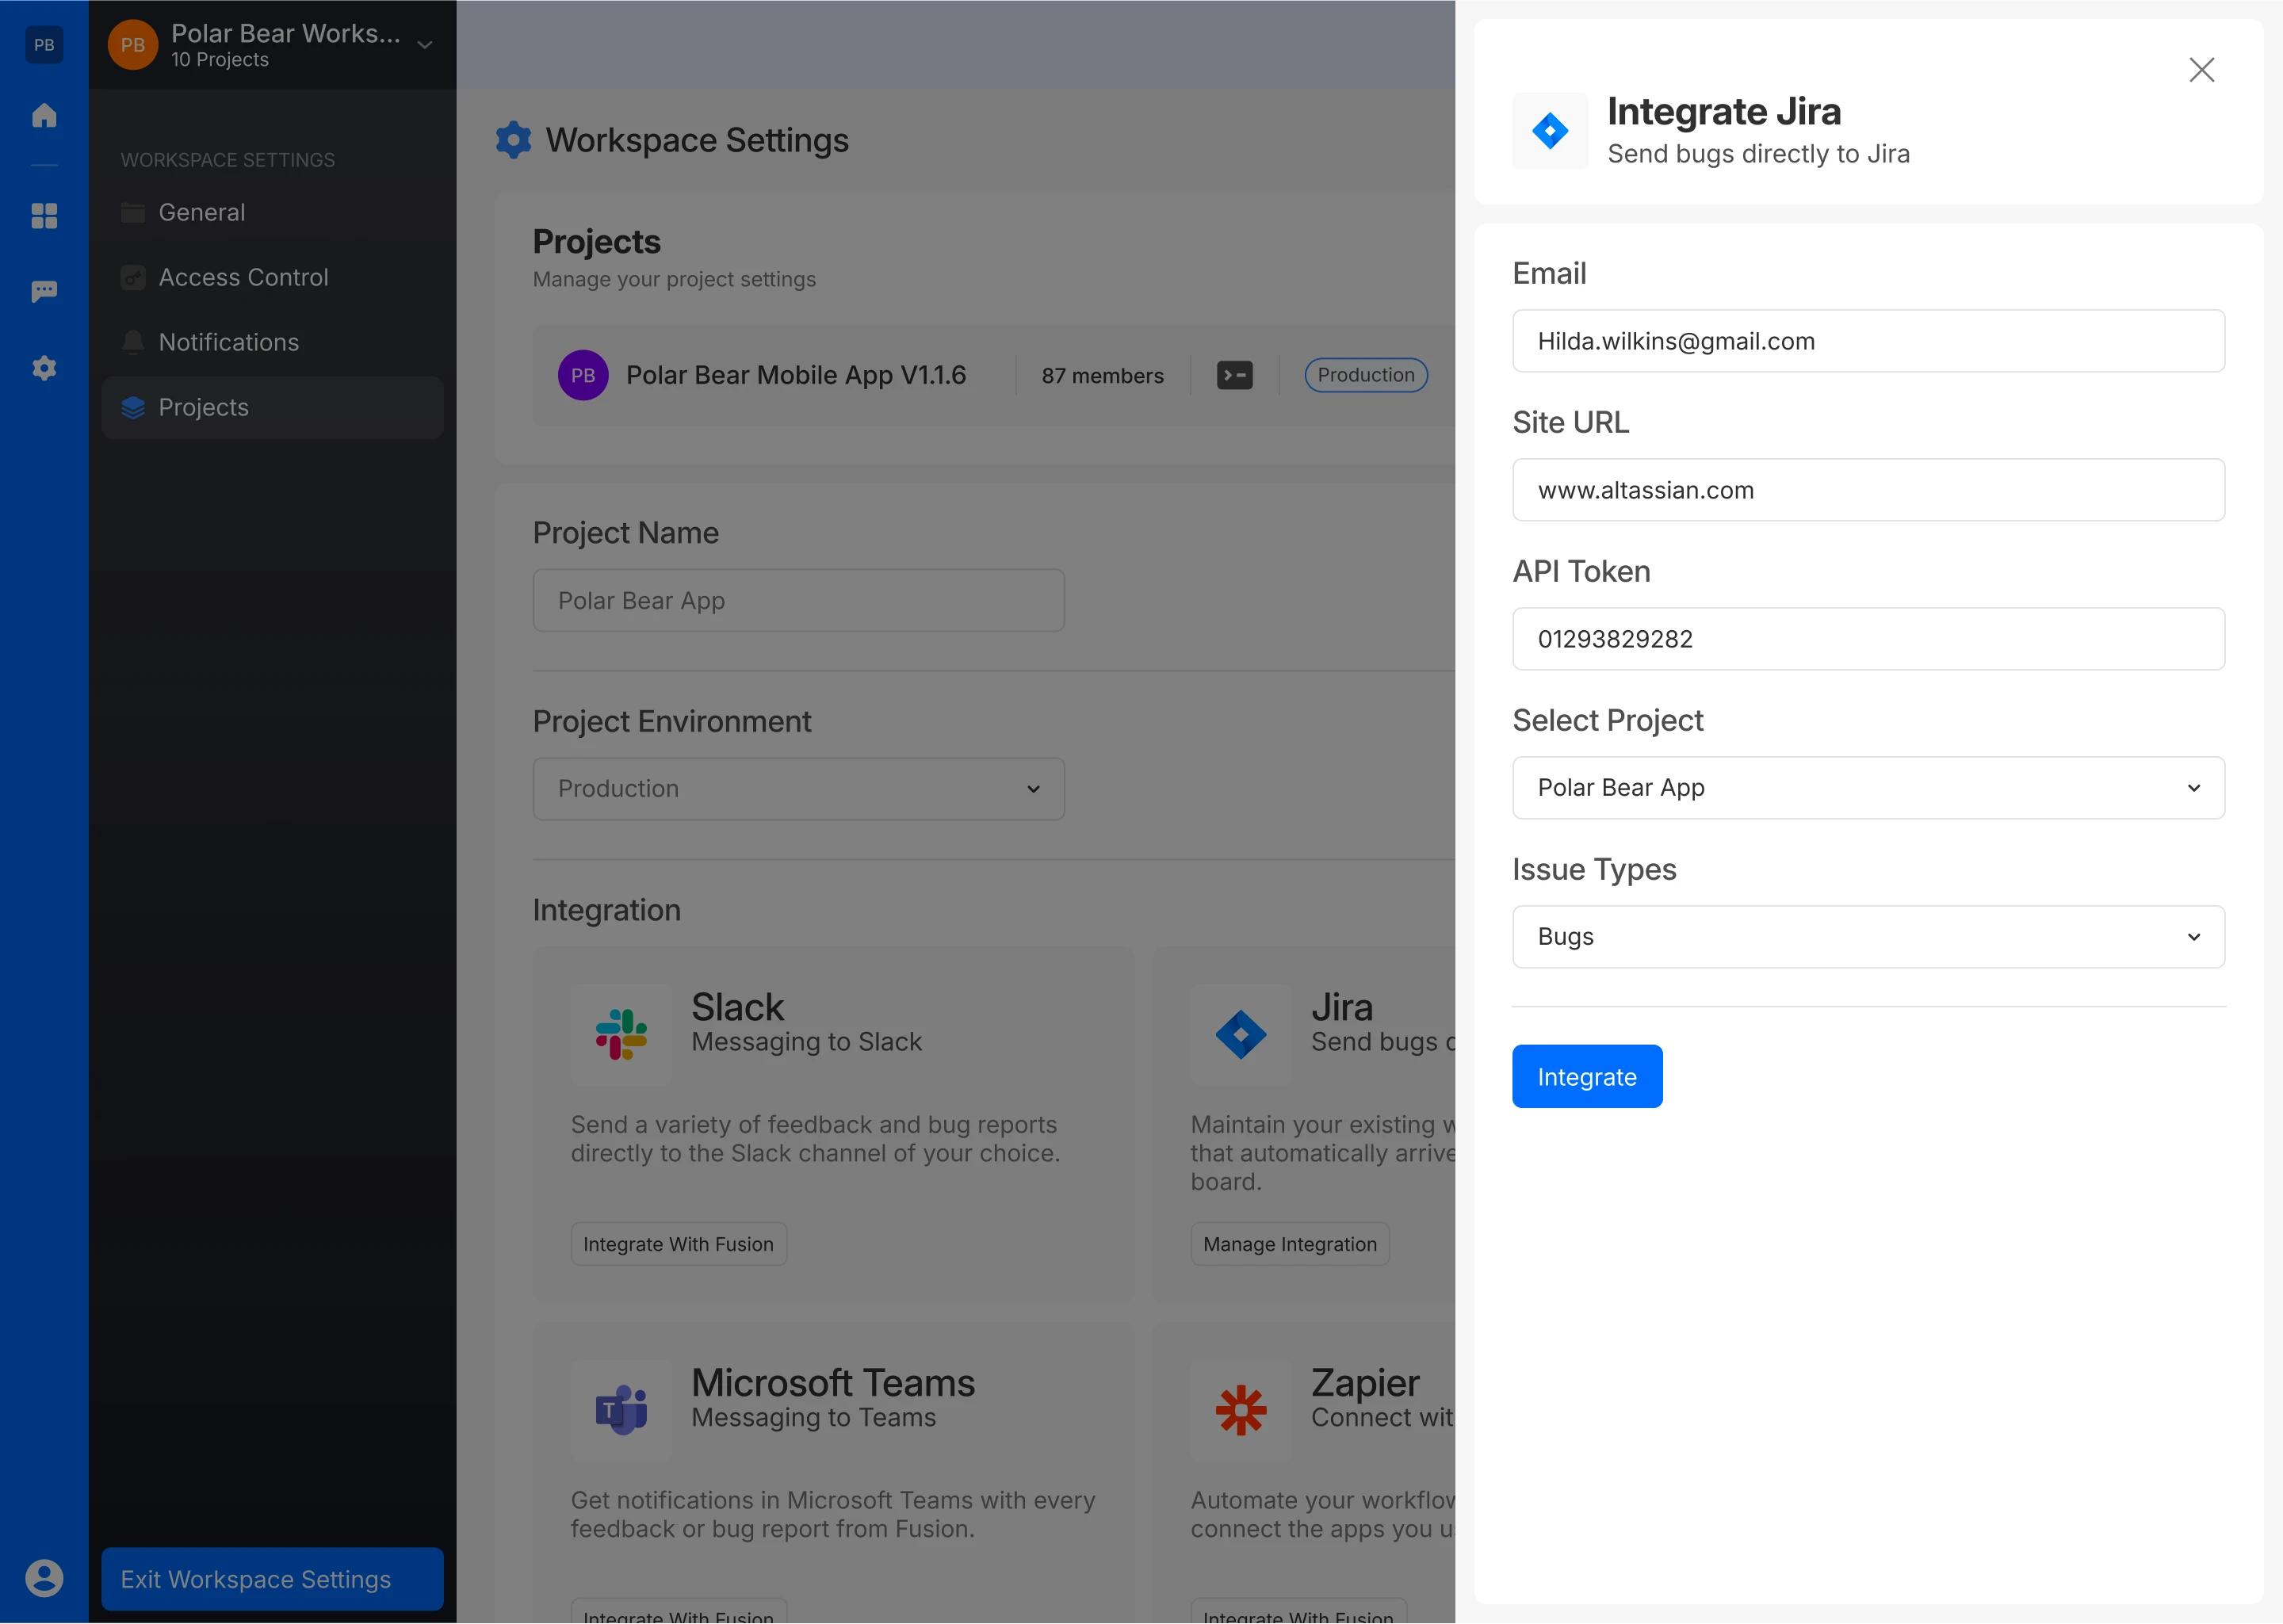Image resolution: width=2283 pixels, height=1624 pixels.
Task: Click the Workspace Settings gear icon
Action: [514, 140]
